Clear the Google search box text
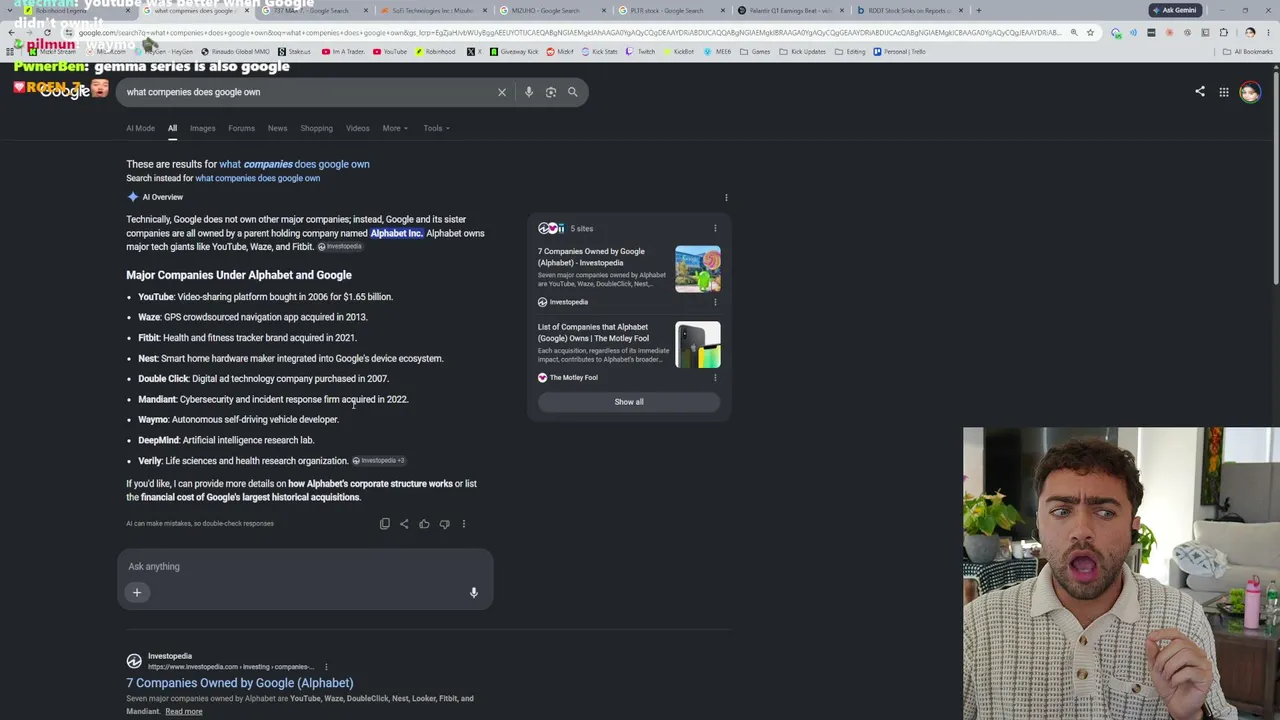This screenshot has width=1280, height=720. pos(502,92)
